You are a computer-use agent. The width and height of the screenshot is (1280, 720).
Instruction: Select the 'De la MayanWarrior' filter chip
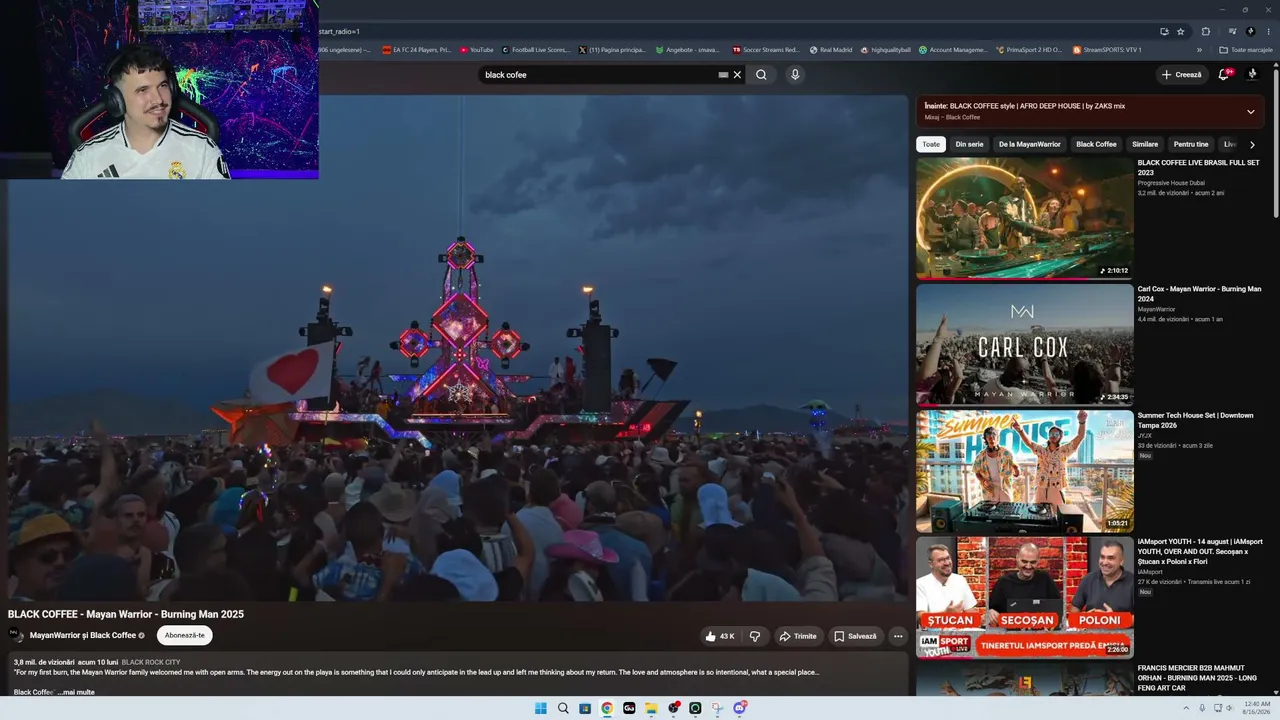[x=1030, y=144]
